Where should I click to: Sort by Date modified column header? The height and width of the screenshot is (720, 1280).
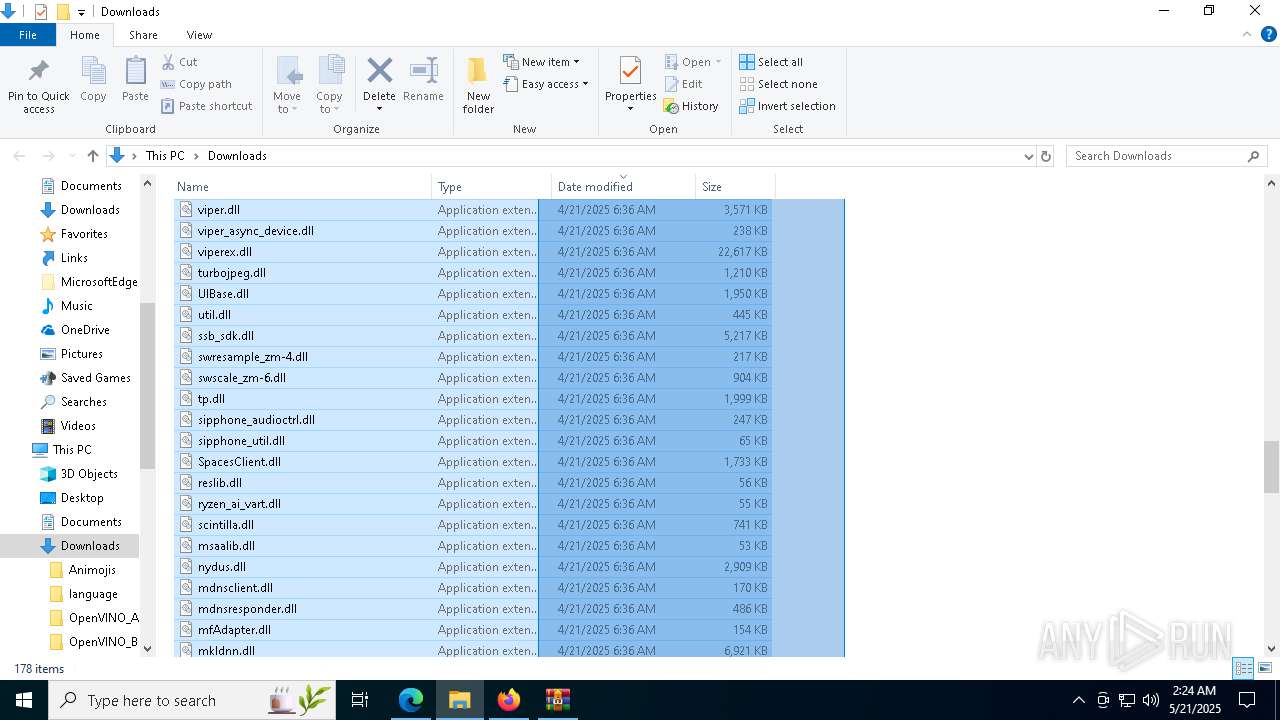click(x=623, y=187)
